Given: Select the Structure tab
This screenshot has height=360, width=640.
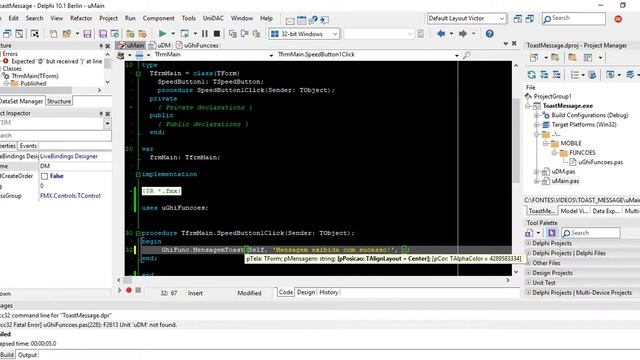Looking at the screenshot, I should coord(59,101).
